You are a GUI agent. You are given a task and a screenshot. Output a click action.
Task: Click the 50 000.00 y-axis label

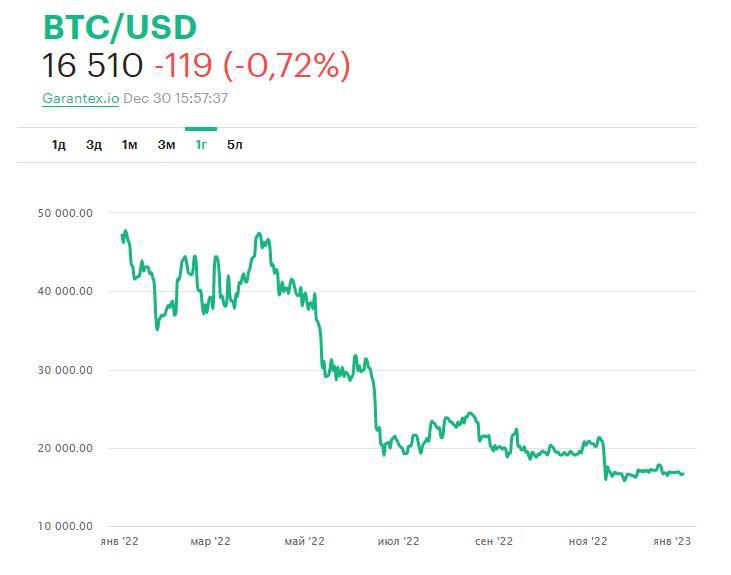point(65,213)
